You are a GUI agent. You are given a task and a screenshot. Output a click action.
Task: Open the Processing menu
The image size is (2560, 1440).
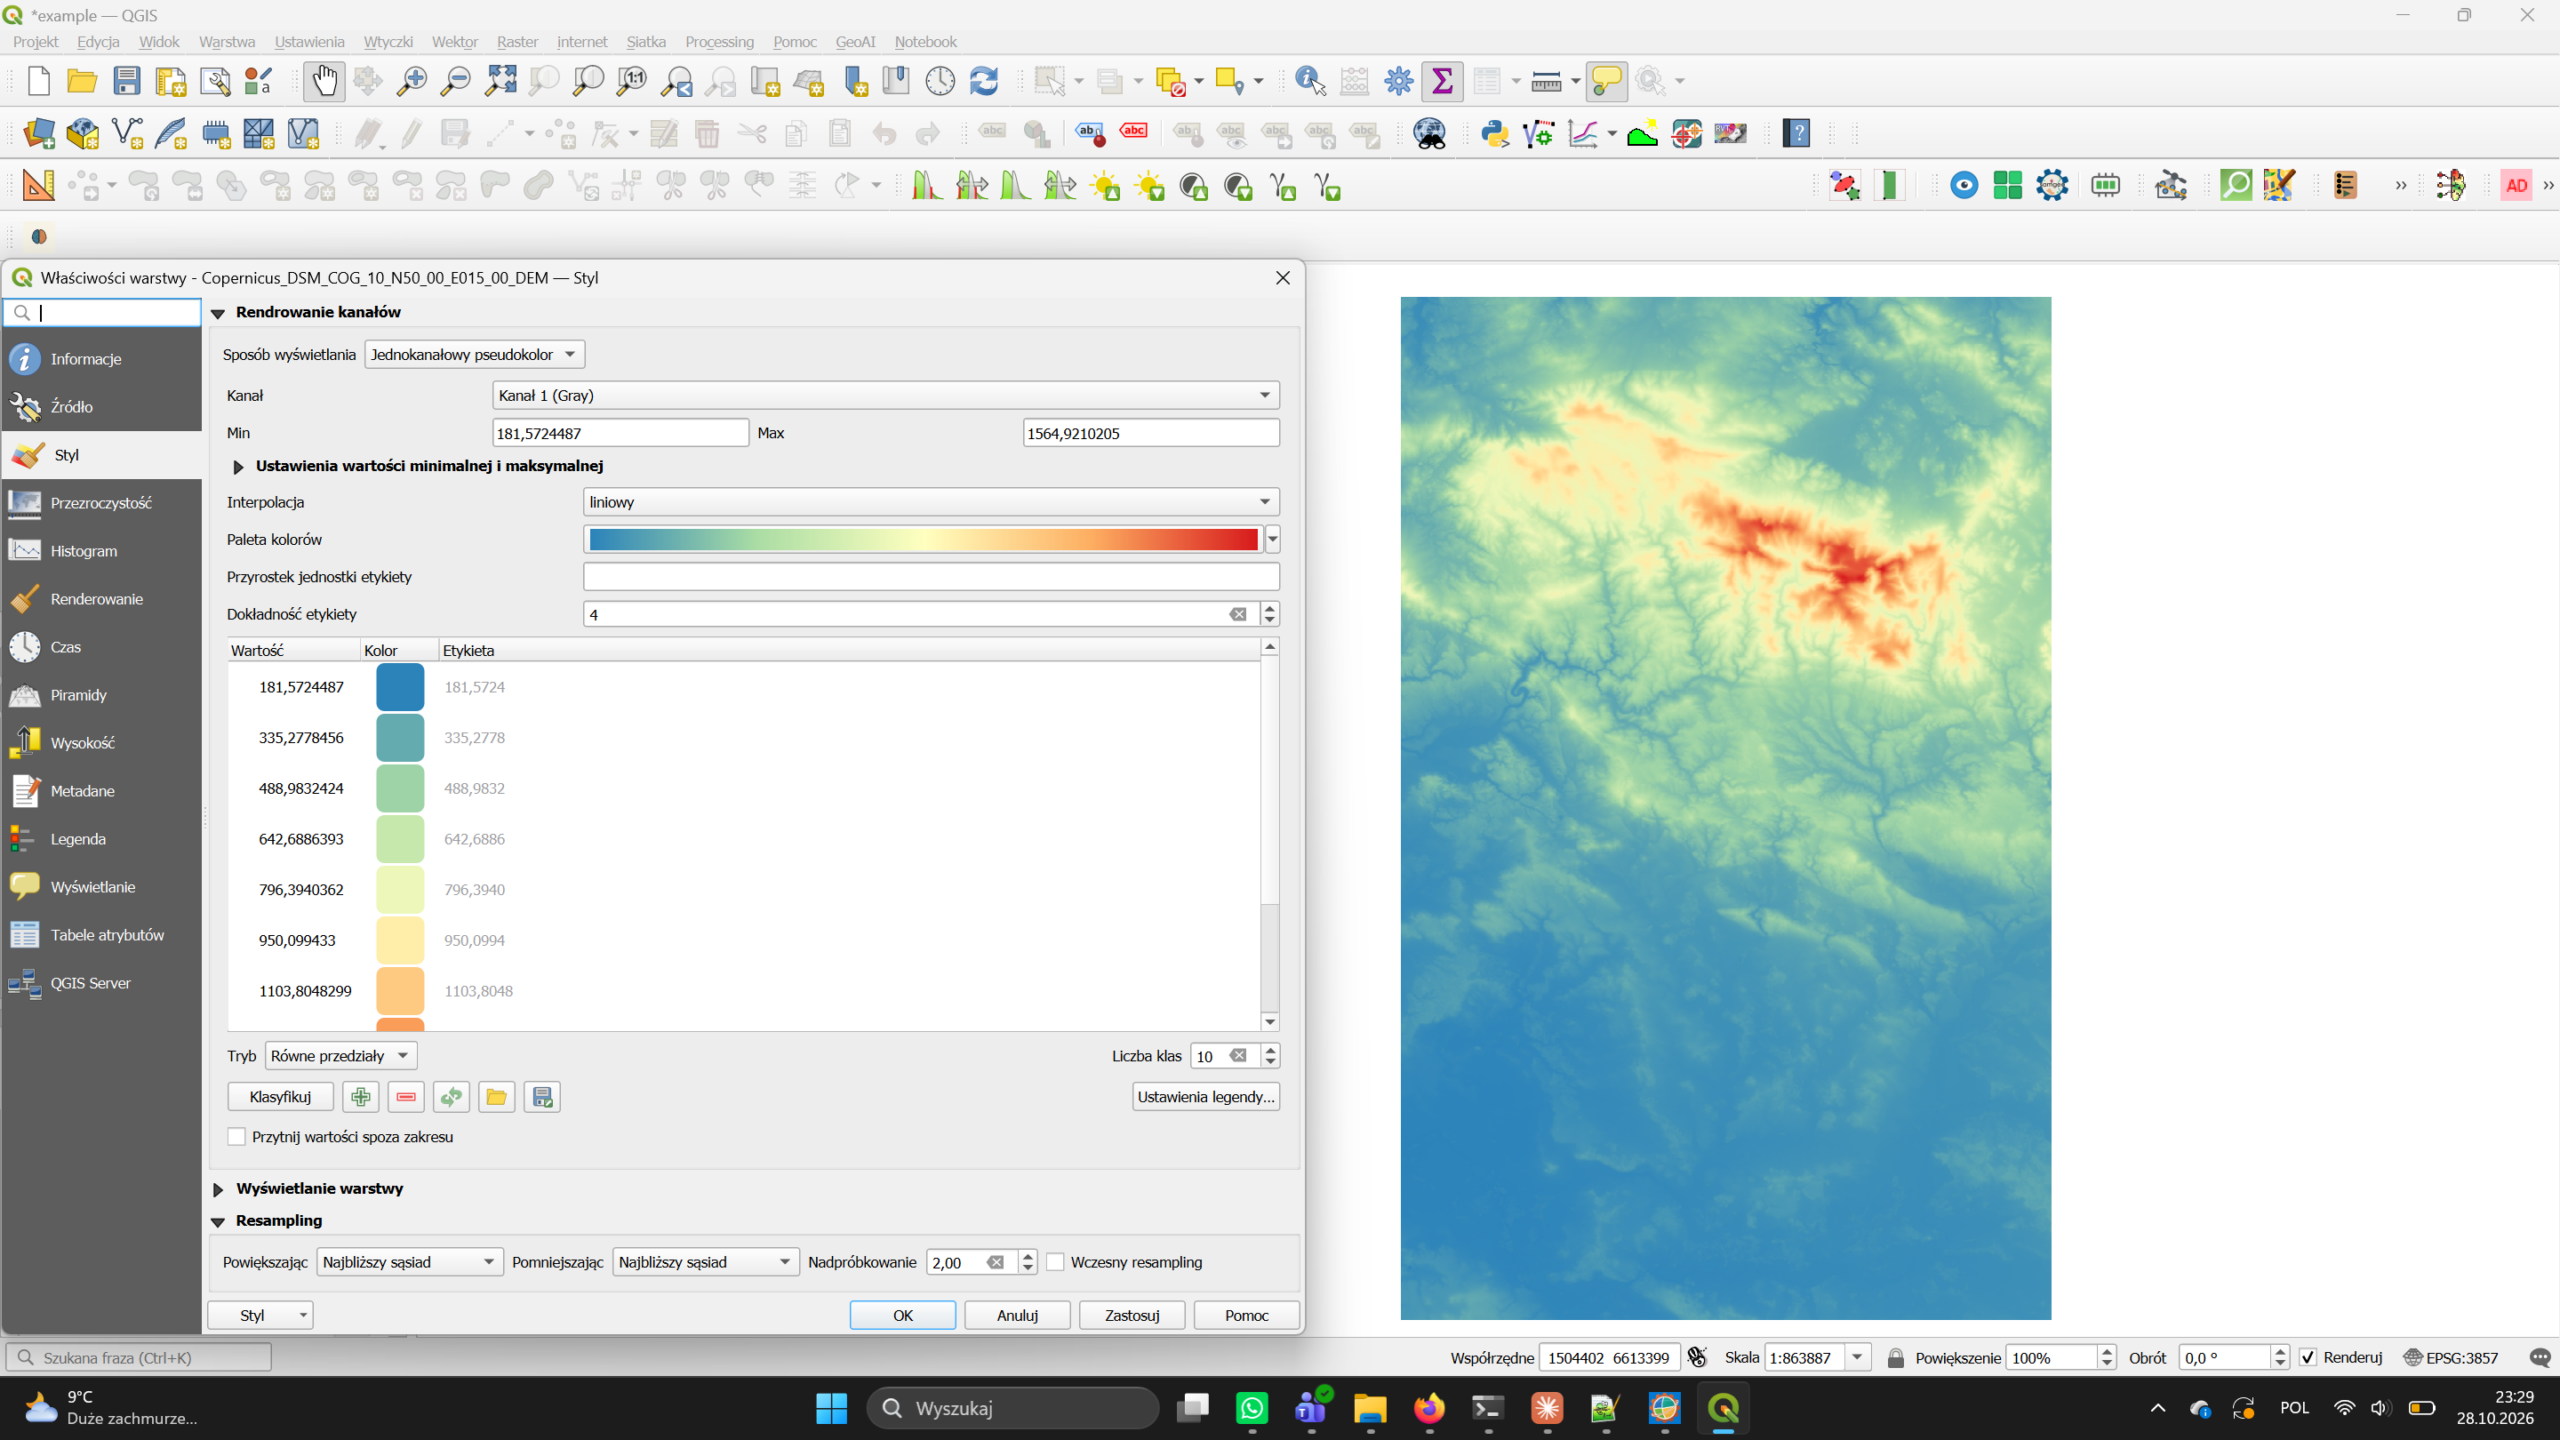(719, 42)
